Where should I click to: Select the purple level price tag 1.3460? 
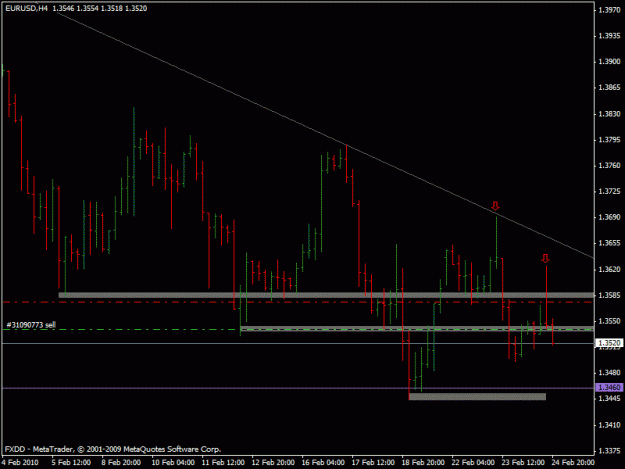609,387
